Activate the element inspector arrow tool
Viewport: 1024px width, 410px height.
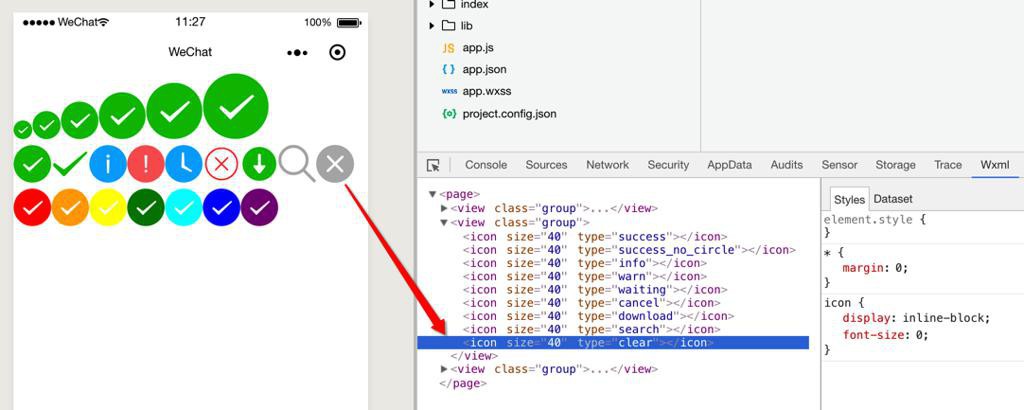pos(433,165)
